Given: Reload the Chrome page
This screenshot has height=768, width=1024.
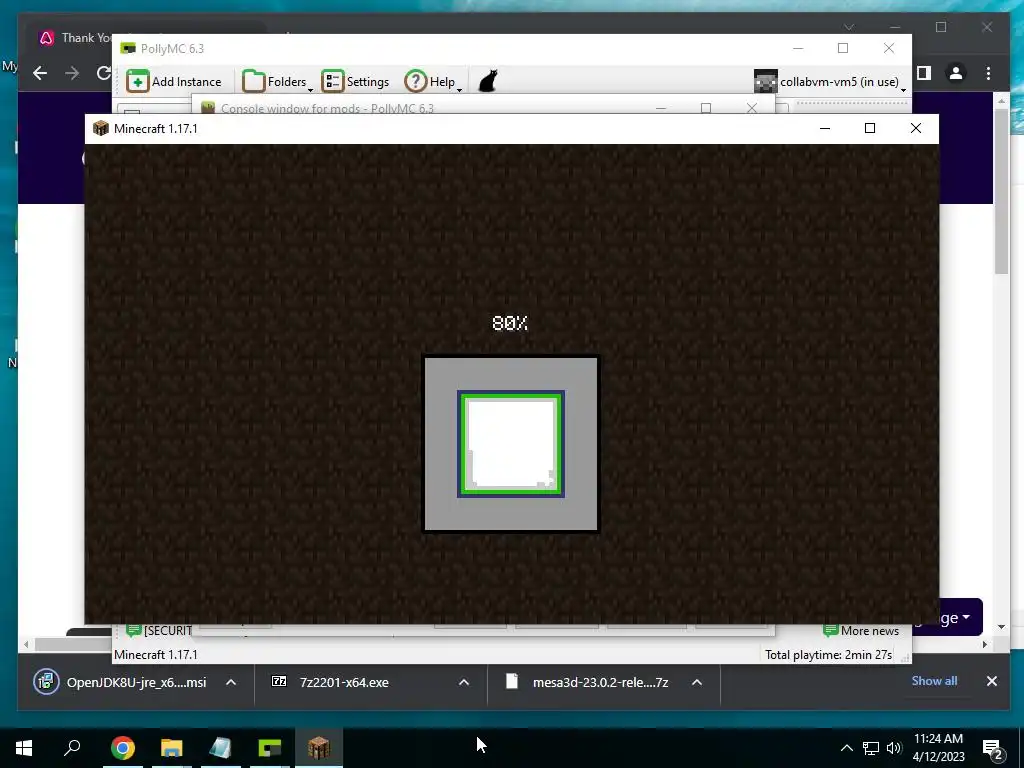Looking at the screenshot, I should pos(103,73).
